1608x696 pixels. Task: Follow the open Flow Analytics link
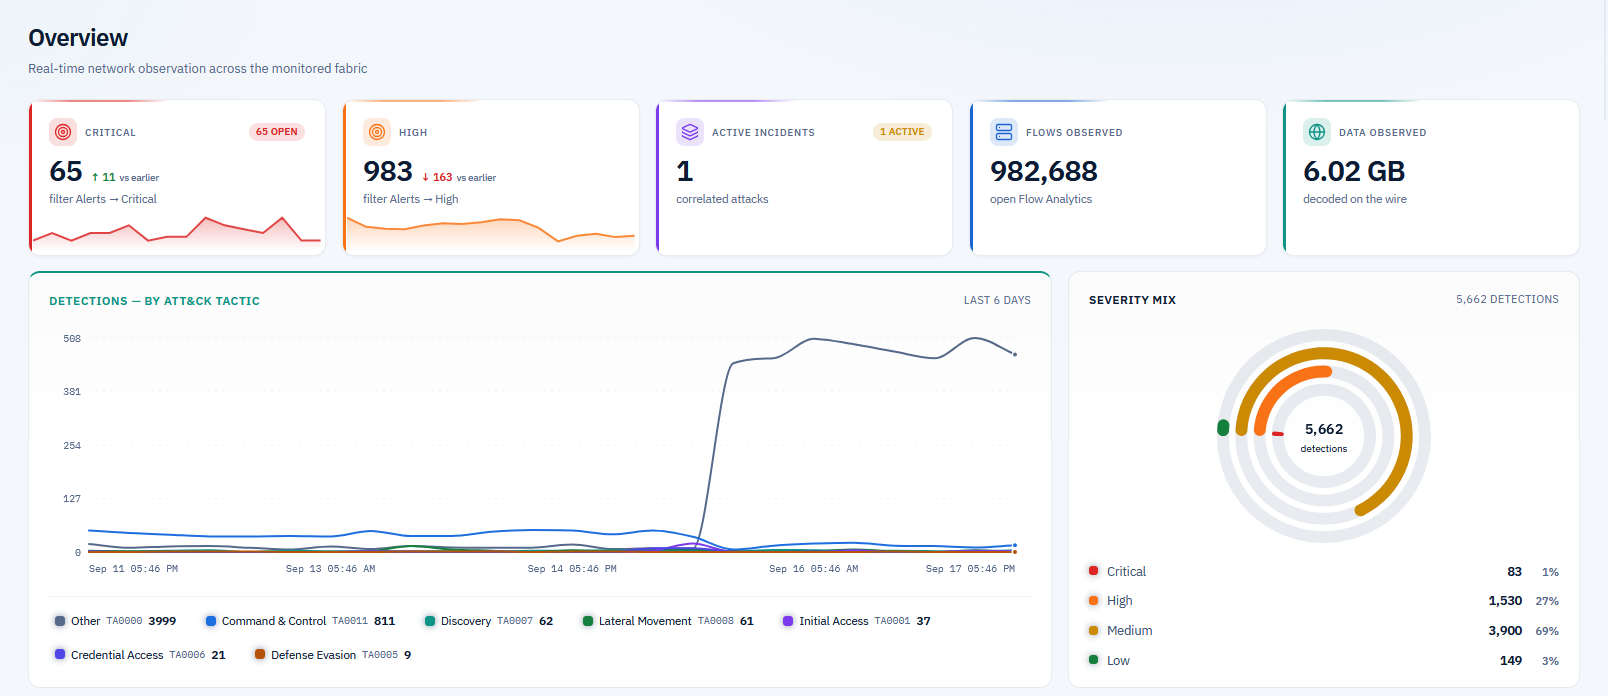[x=1041, y=199]
